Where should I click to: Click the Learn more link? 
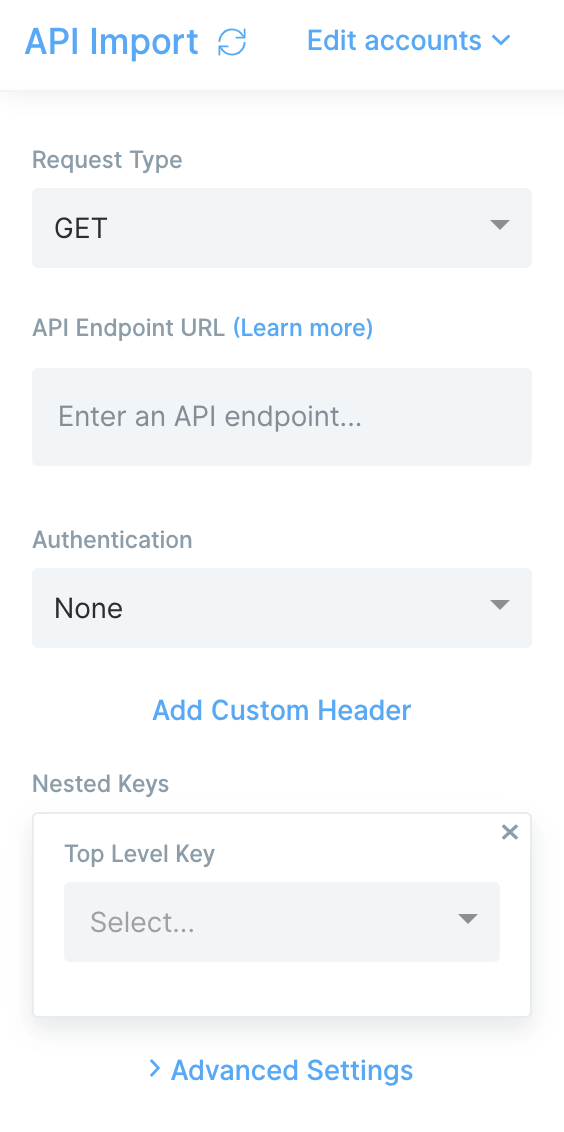pyautogui.click(x=303, y=328)
